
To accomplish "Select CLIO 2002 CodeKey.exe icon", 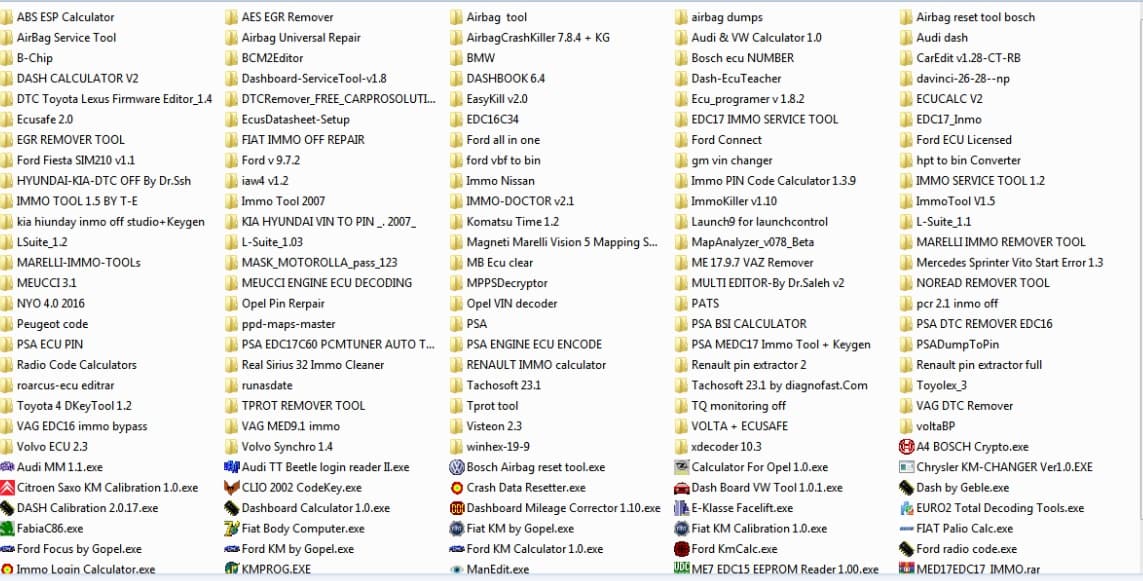I will pyautogui.click(x=232, y=488).
